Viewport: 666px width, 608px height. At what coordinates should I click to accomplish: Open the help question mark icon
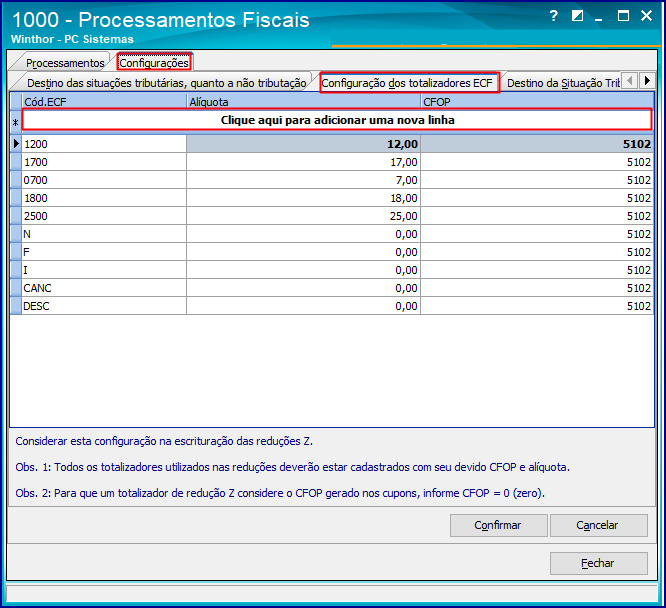pyautogui.click(x=553, y=16)
